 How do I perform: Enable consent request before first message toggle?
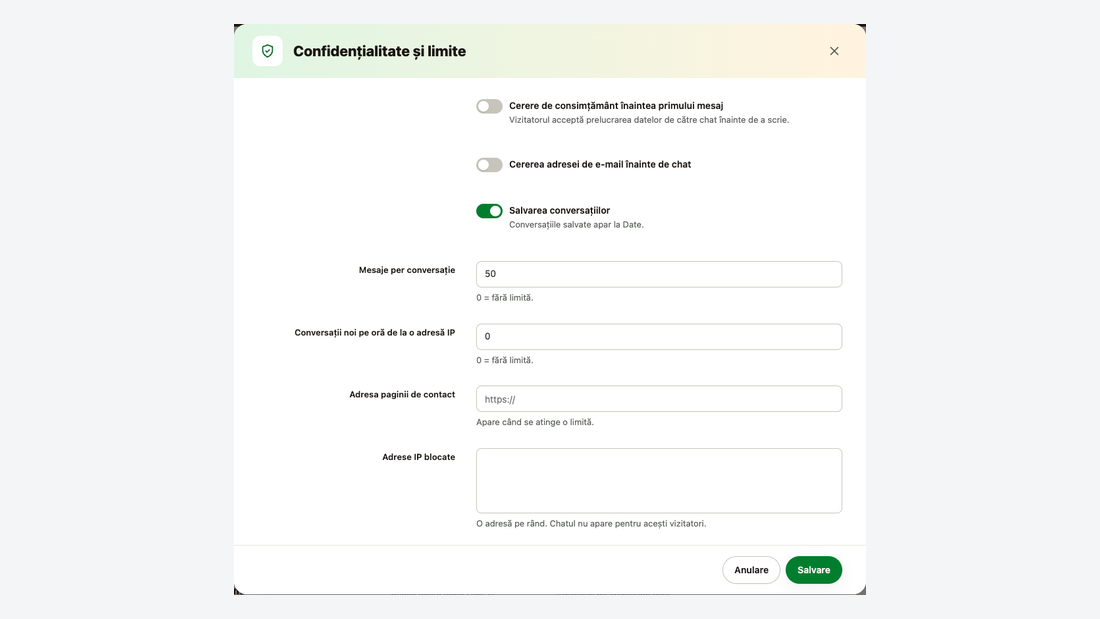coord(489,107)
